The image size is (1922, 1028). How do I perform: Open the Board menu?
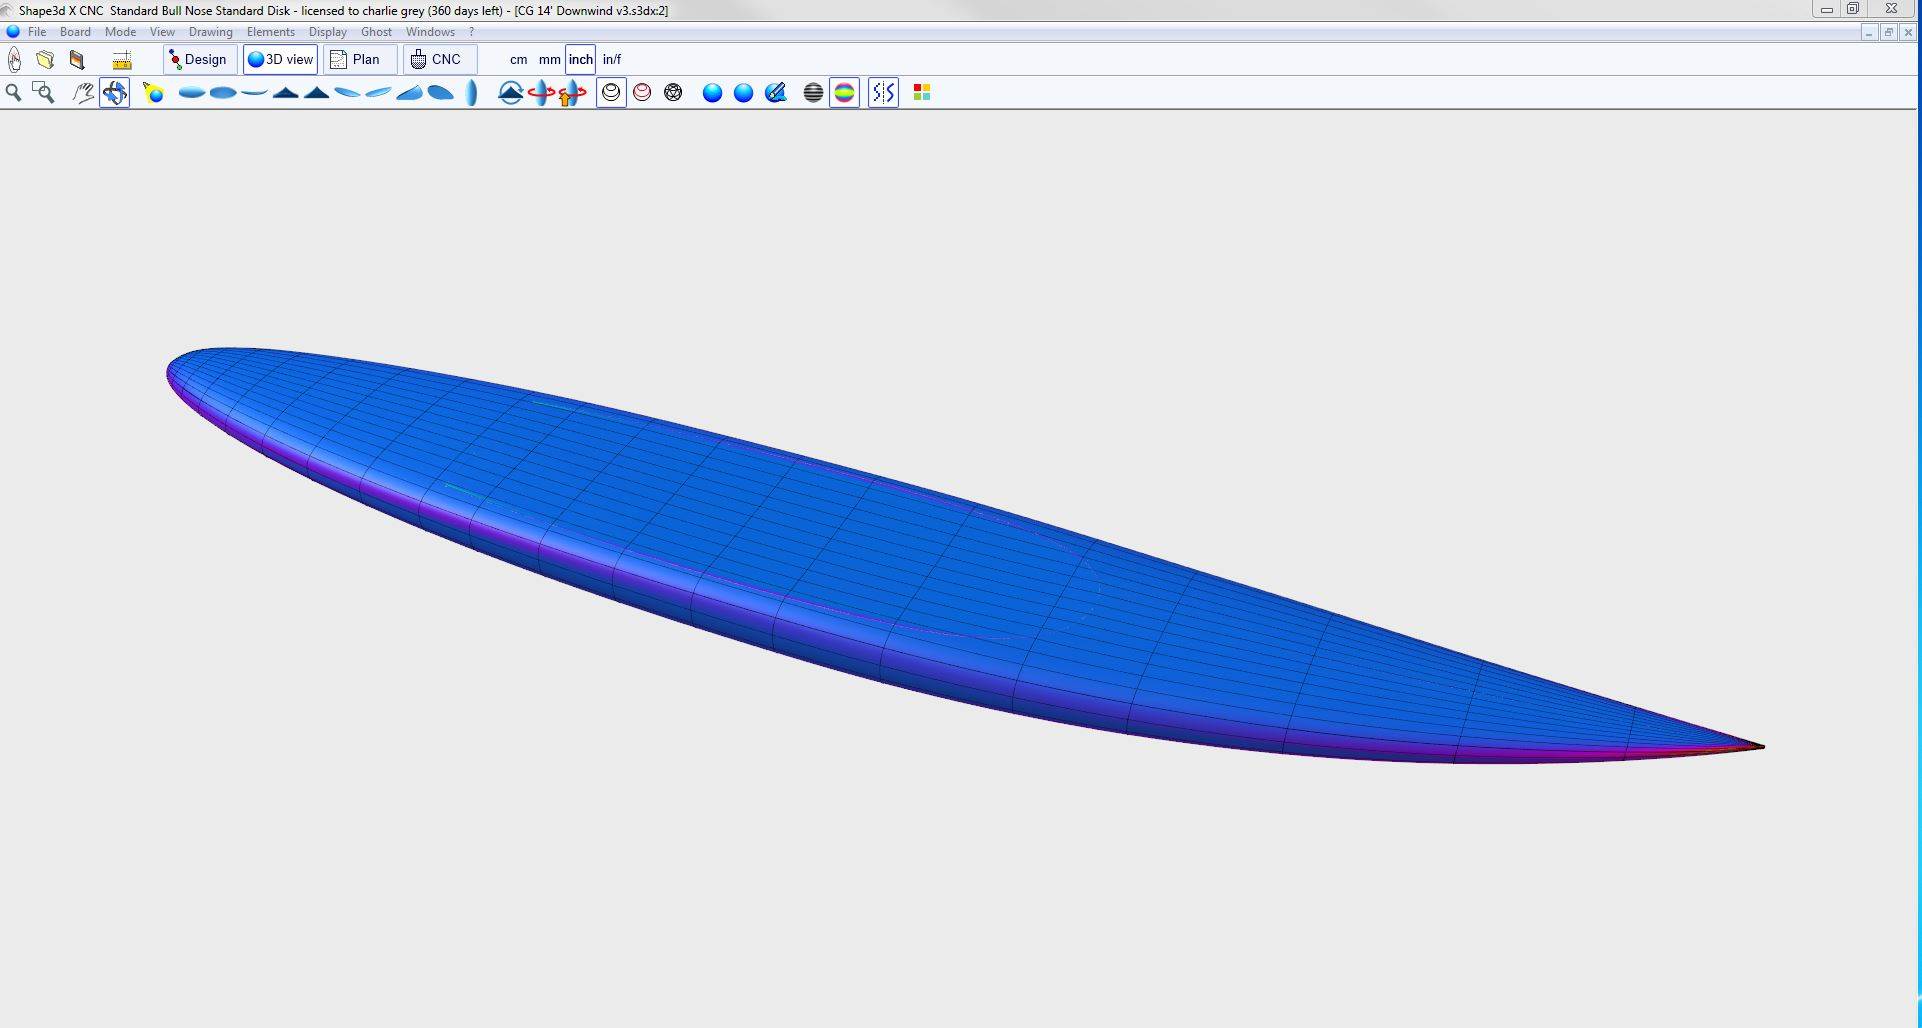[x=75, y=32]
